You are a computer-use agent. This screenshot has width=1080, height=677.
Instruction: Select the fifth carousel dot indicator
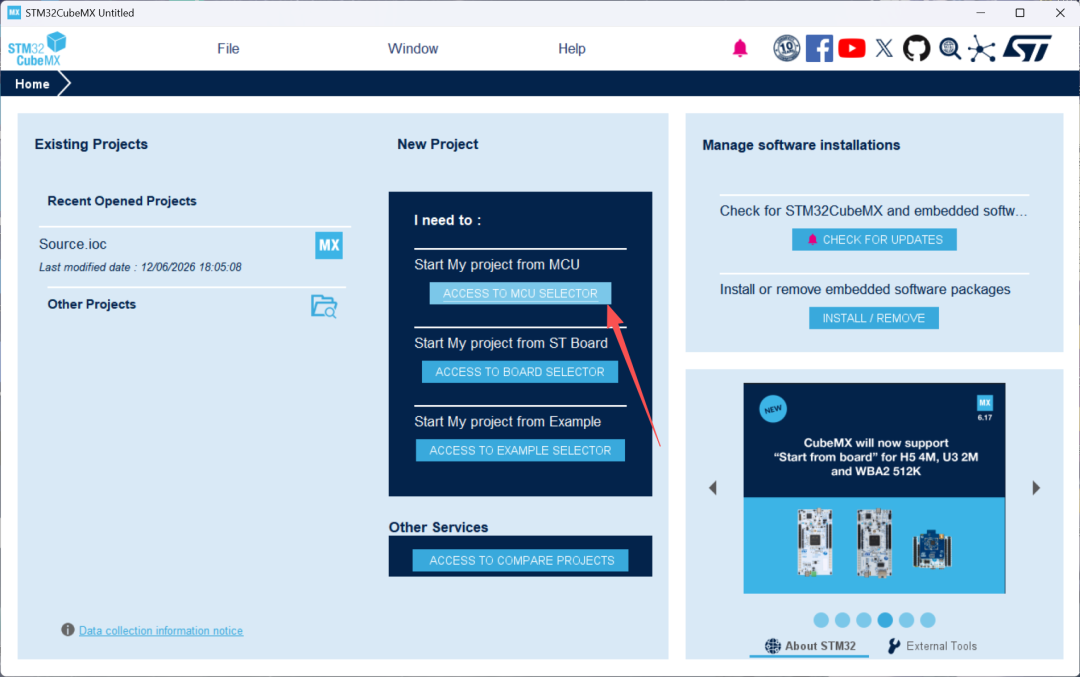coord(906,620)
